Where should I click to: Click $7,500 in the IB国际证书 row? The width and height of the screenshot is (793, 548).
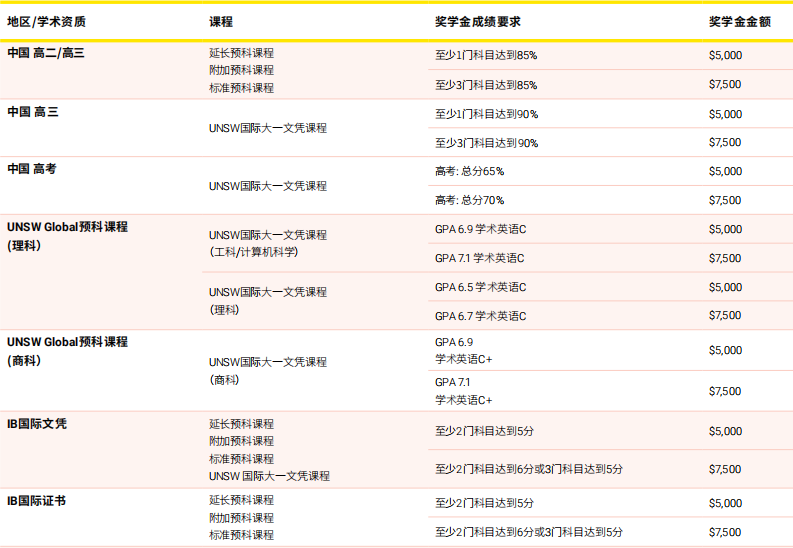click(x=725, y=532)
